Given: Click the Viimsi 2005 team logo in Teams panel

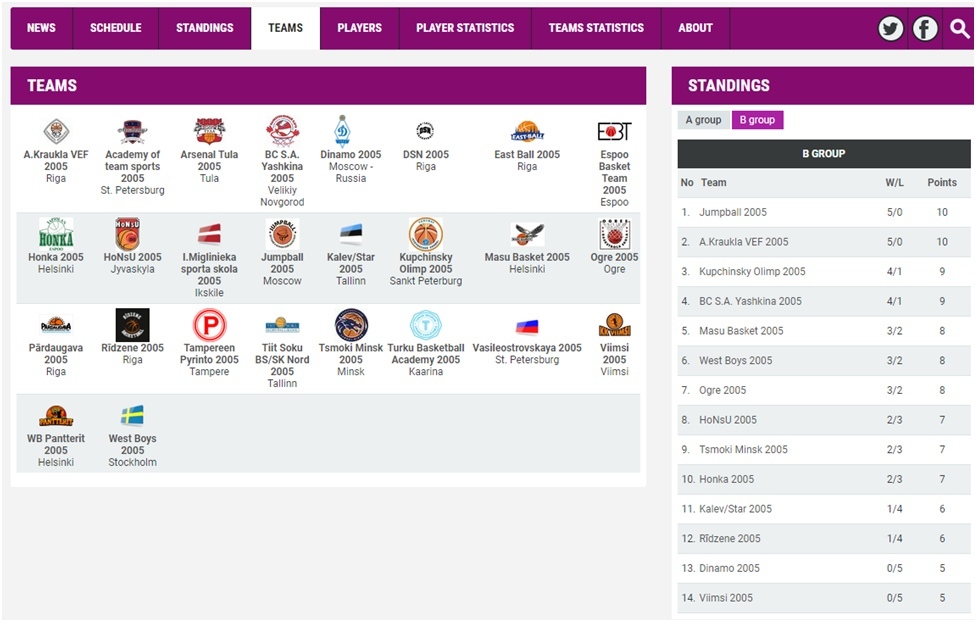Looking at the screenshot, I should (614, 325).
